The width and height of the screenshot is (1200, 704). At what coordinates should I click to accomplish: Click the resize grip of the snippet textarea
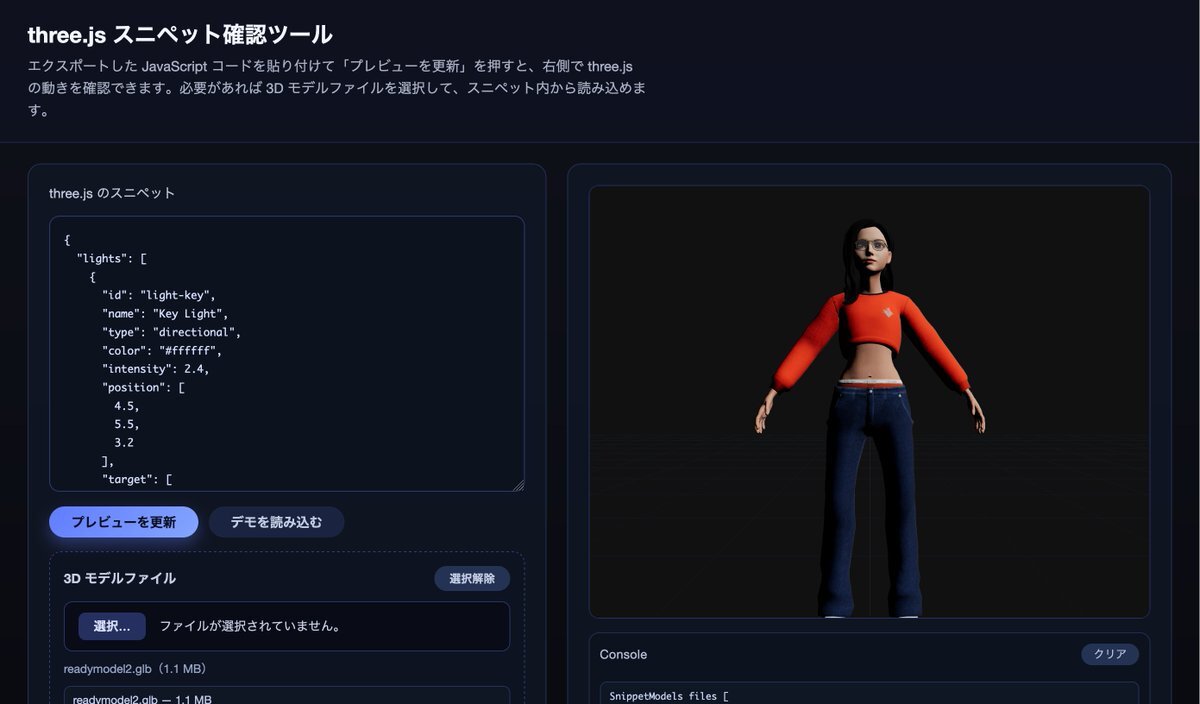518,485
